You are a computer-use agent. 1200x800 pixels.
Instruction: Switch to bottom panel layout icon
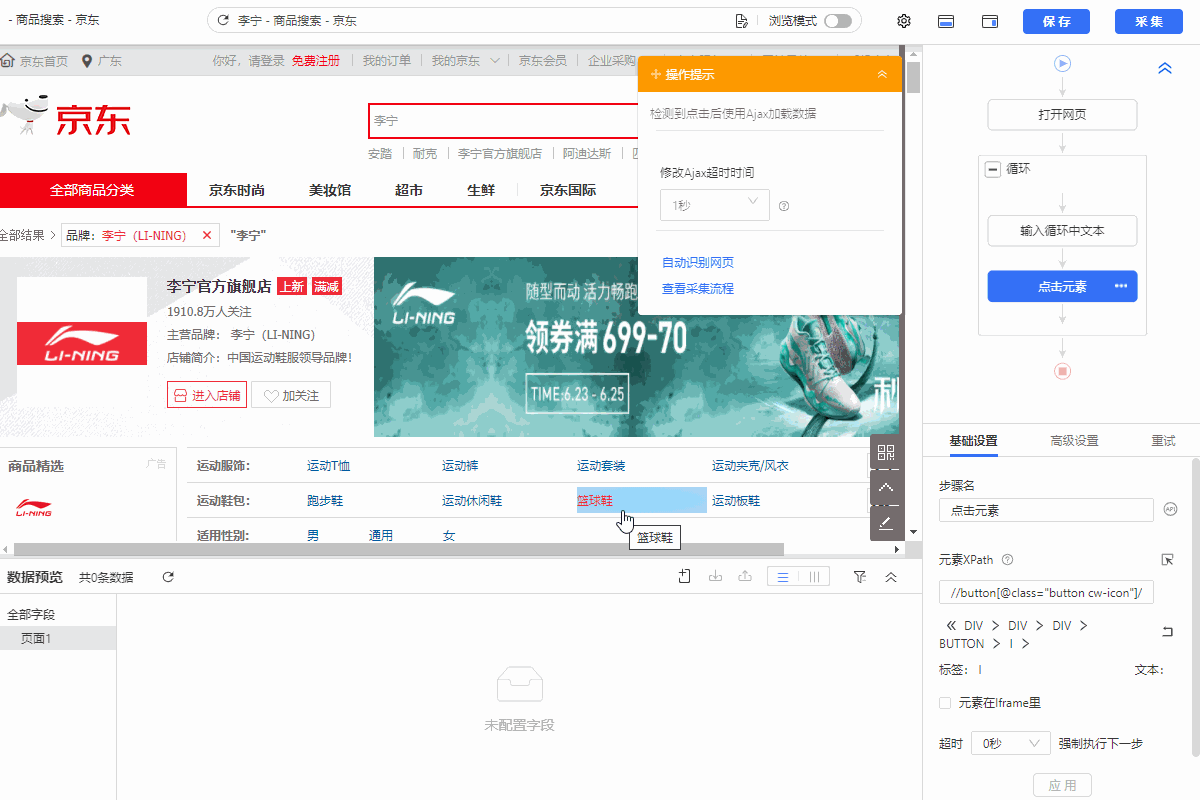click(945, 21)
